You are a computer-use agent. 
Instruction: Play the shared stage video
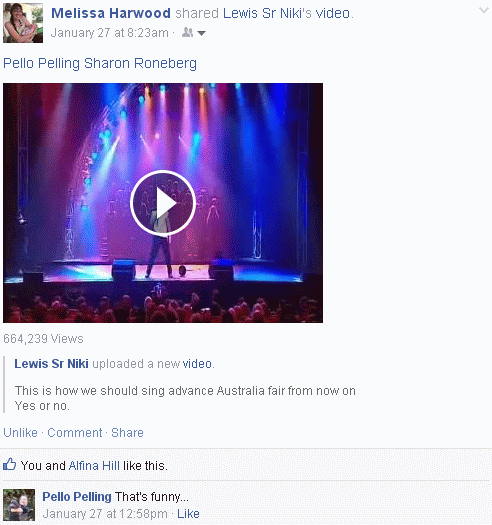(163, 203)
